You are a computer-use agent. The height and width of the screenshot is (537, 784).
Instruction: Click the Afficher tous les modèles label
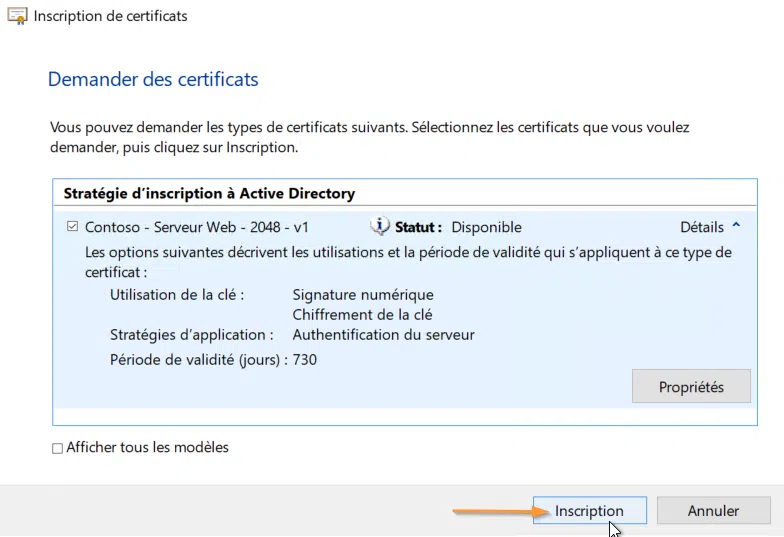[147, 448]
